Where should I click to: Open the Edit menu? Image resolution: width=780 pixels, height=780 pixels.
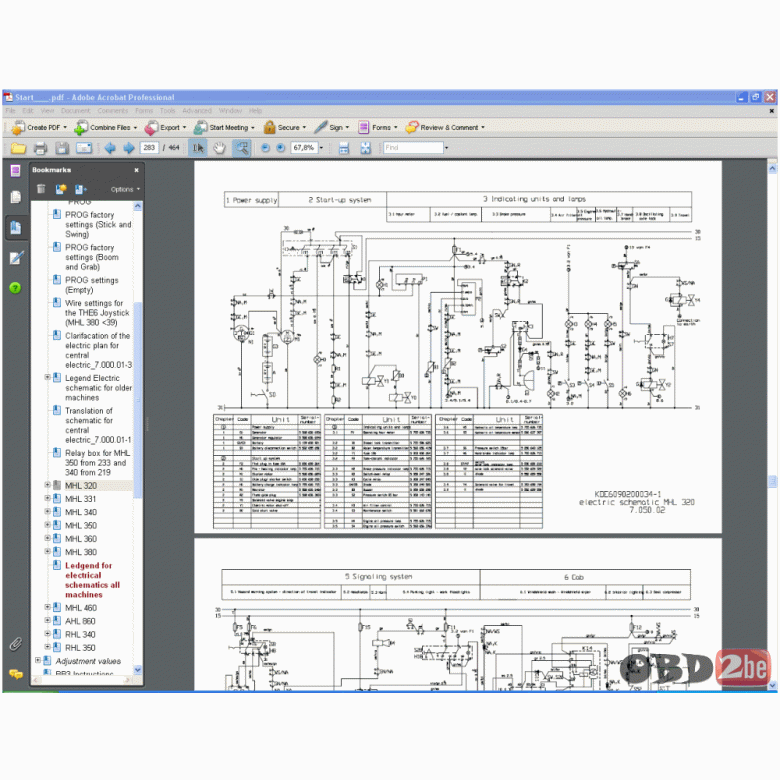click(x=28, y=110)
